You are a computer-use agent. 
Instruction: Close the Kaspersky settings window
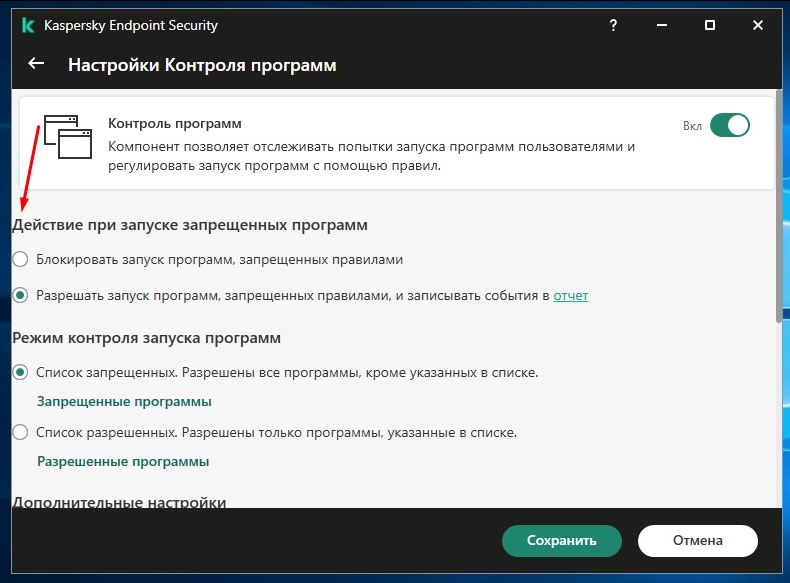[x=759, y=24]
